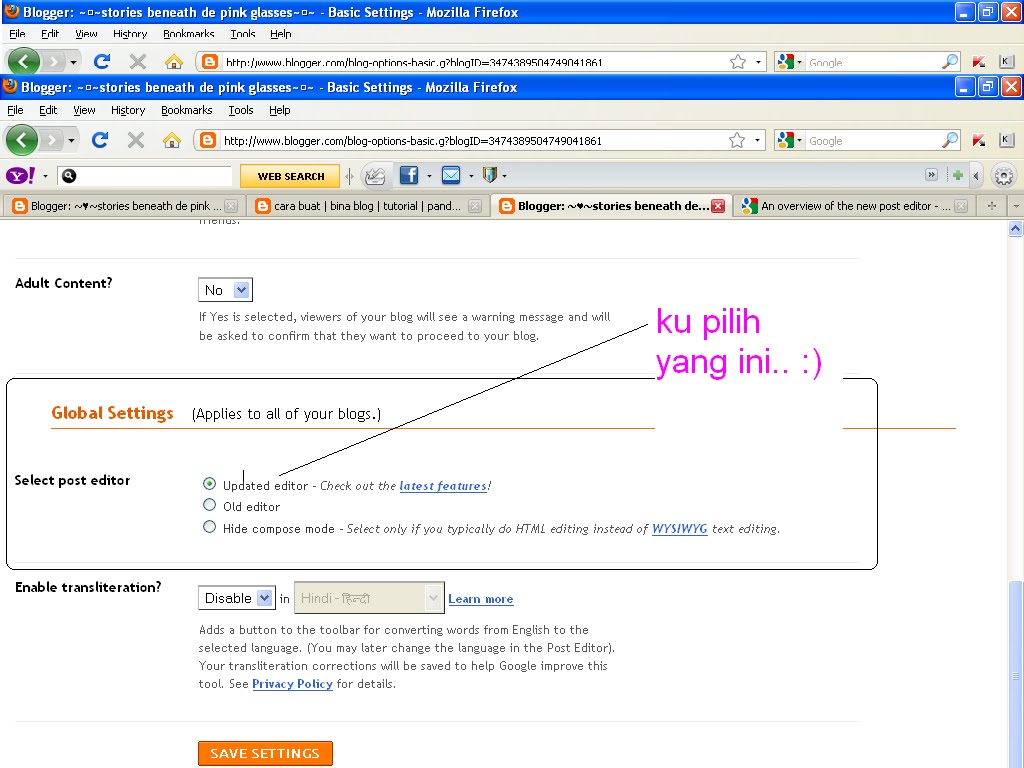Screen dimensions: 1024x768
Task: Click the vertical scrollbar thumb
Action: [x=1015, y=673]
